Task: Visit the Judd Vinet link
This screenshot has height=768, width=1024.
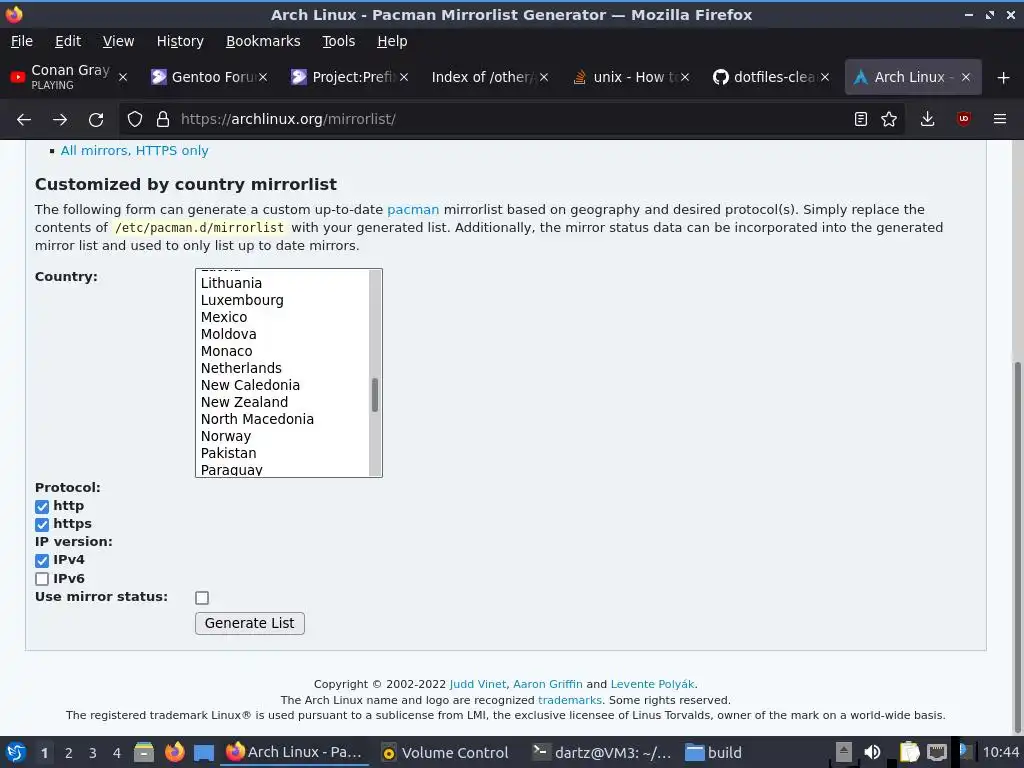Action: point(477,684)
